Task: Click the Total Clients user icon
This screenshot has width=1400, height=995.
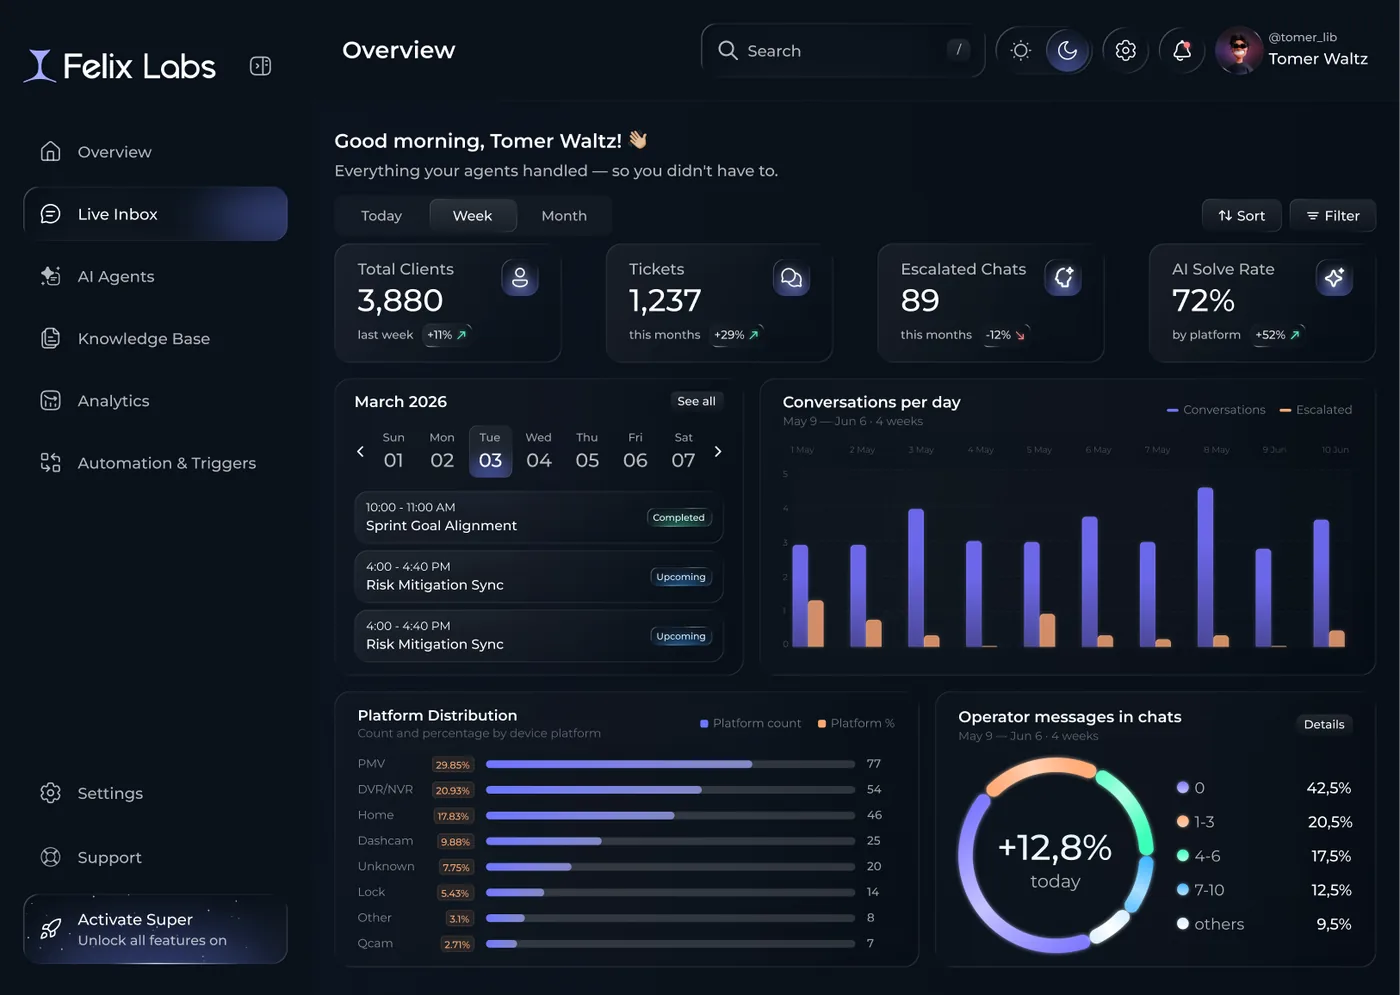Action: coord(520,278)
